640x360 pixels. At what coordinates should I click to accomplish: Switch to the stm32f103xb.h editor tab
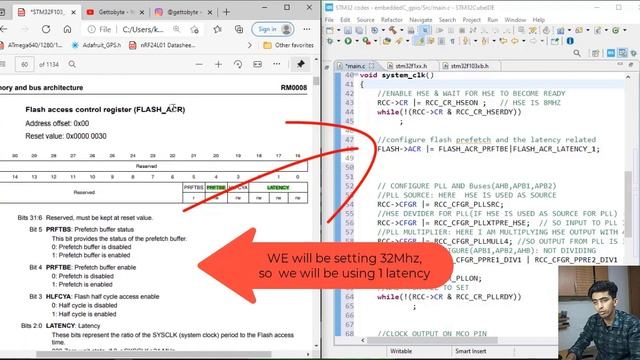pyautogui.click(x=469, y=66)
